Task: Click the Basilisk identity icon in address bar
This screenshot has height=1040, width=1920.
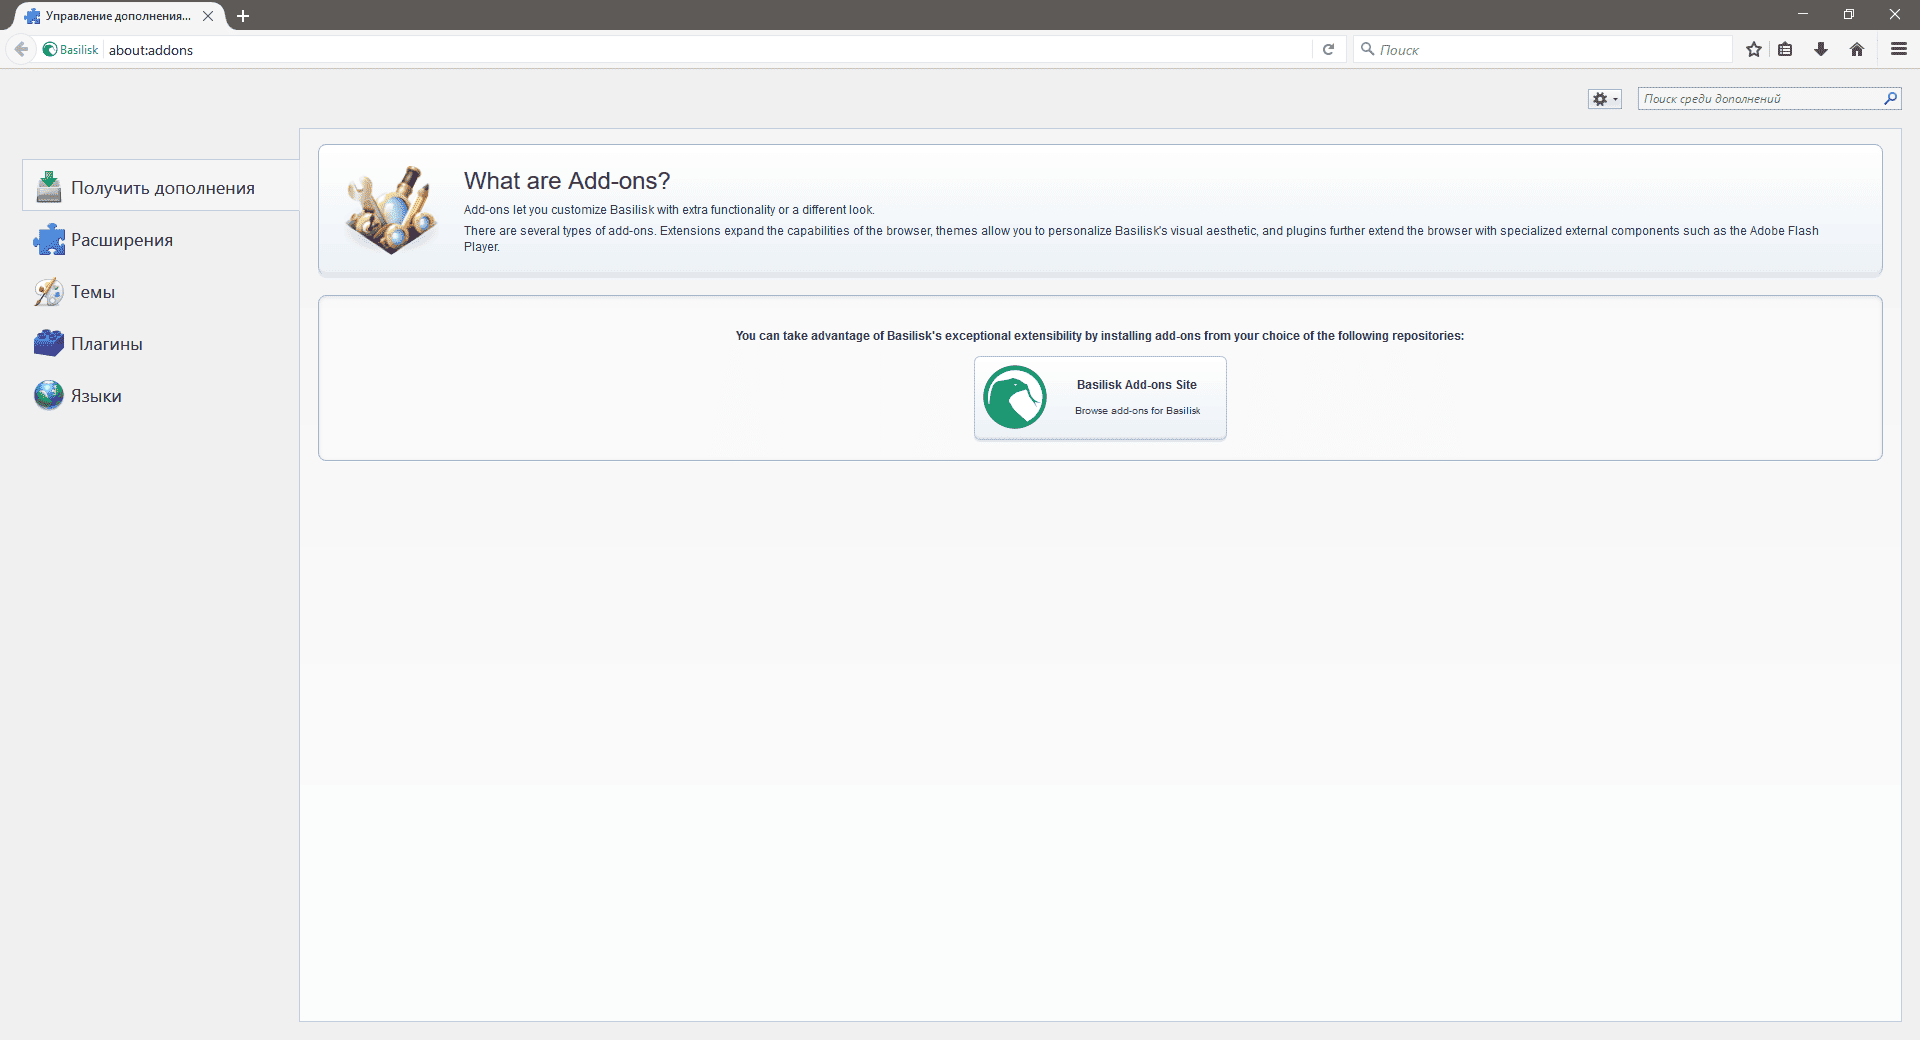Action: tap(71, 49)
